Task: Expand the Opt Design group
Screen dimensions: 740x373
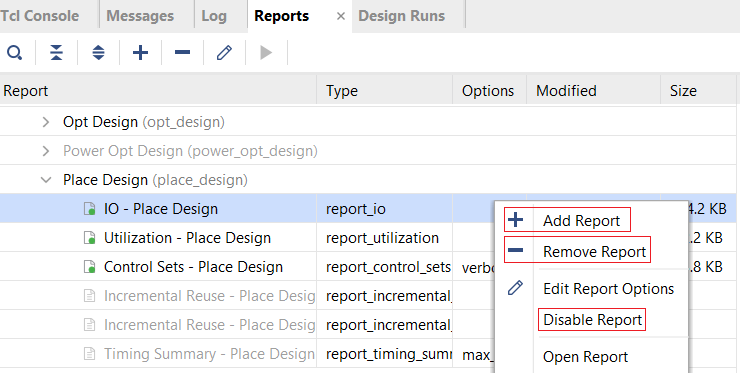Action: point(46,122)
